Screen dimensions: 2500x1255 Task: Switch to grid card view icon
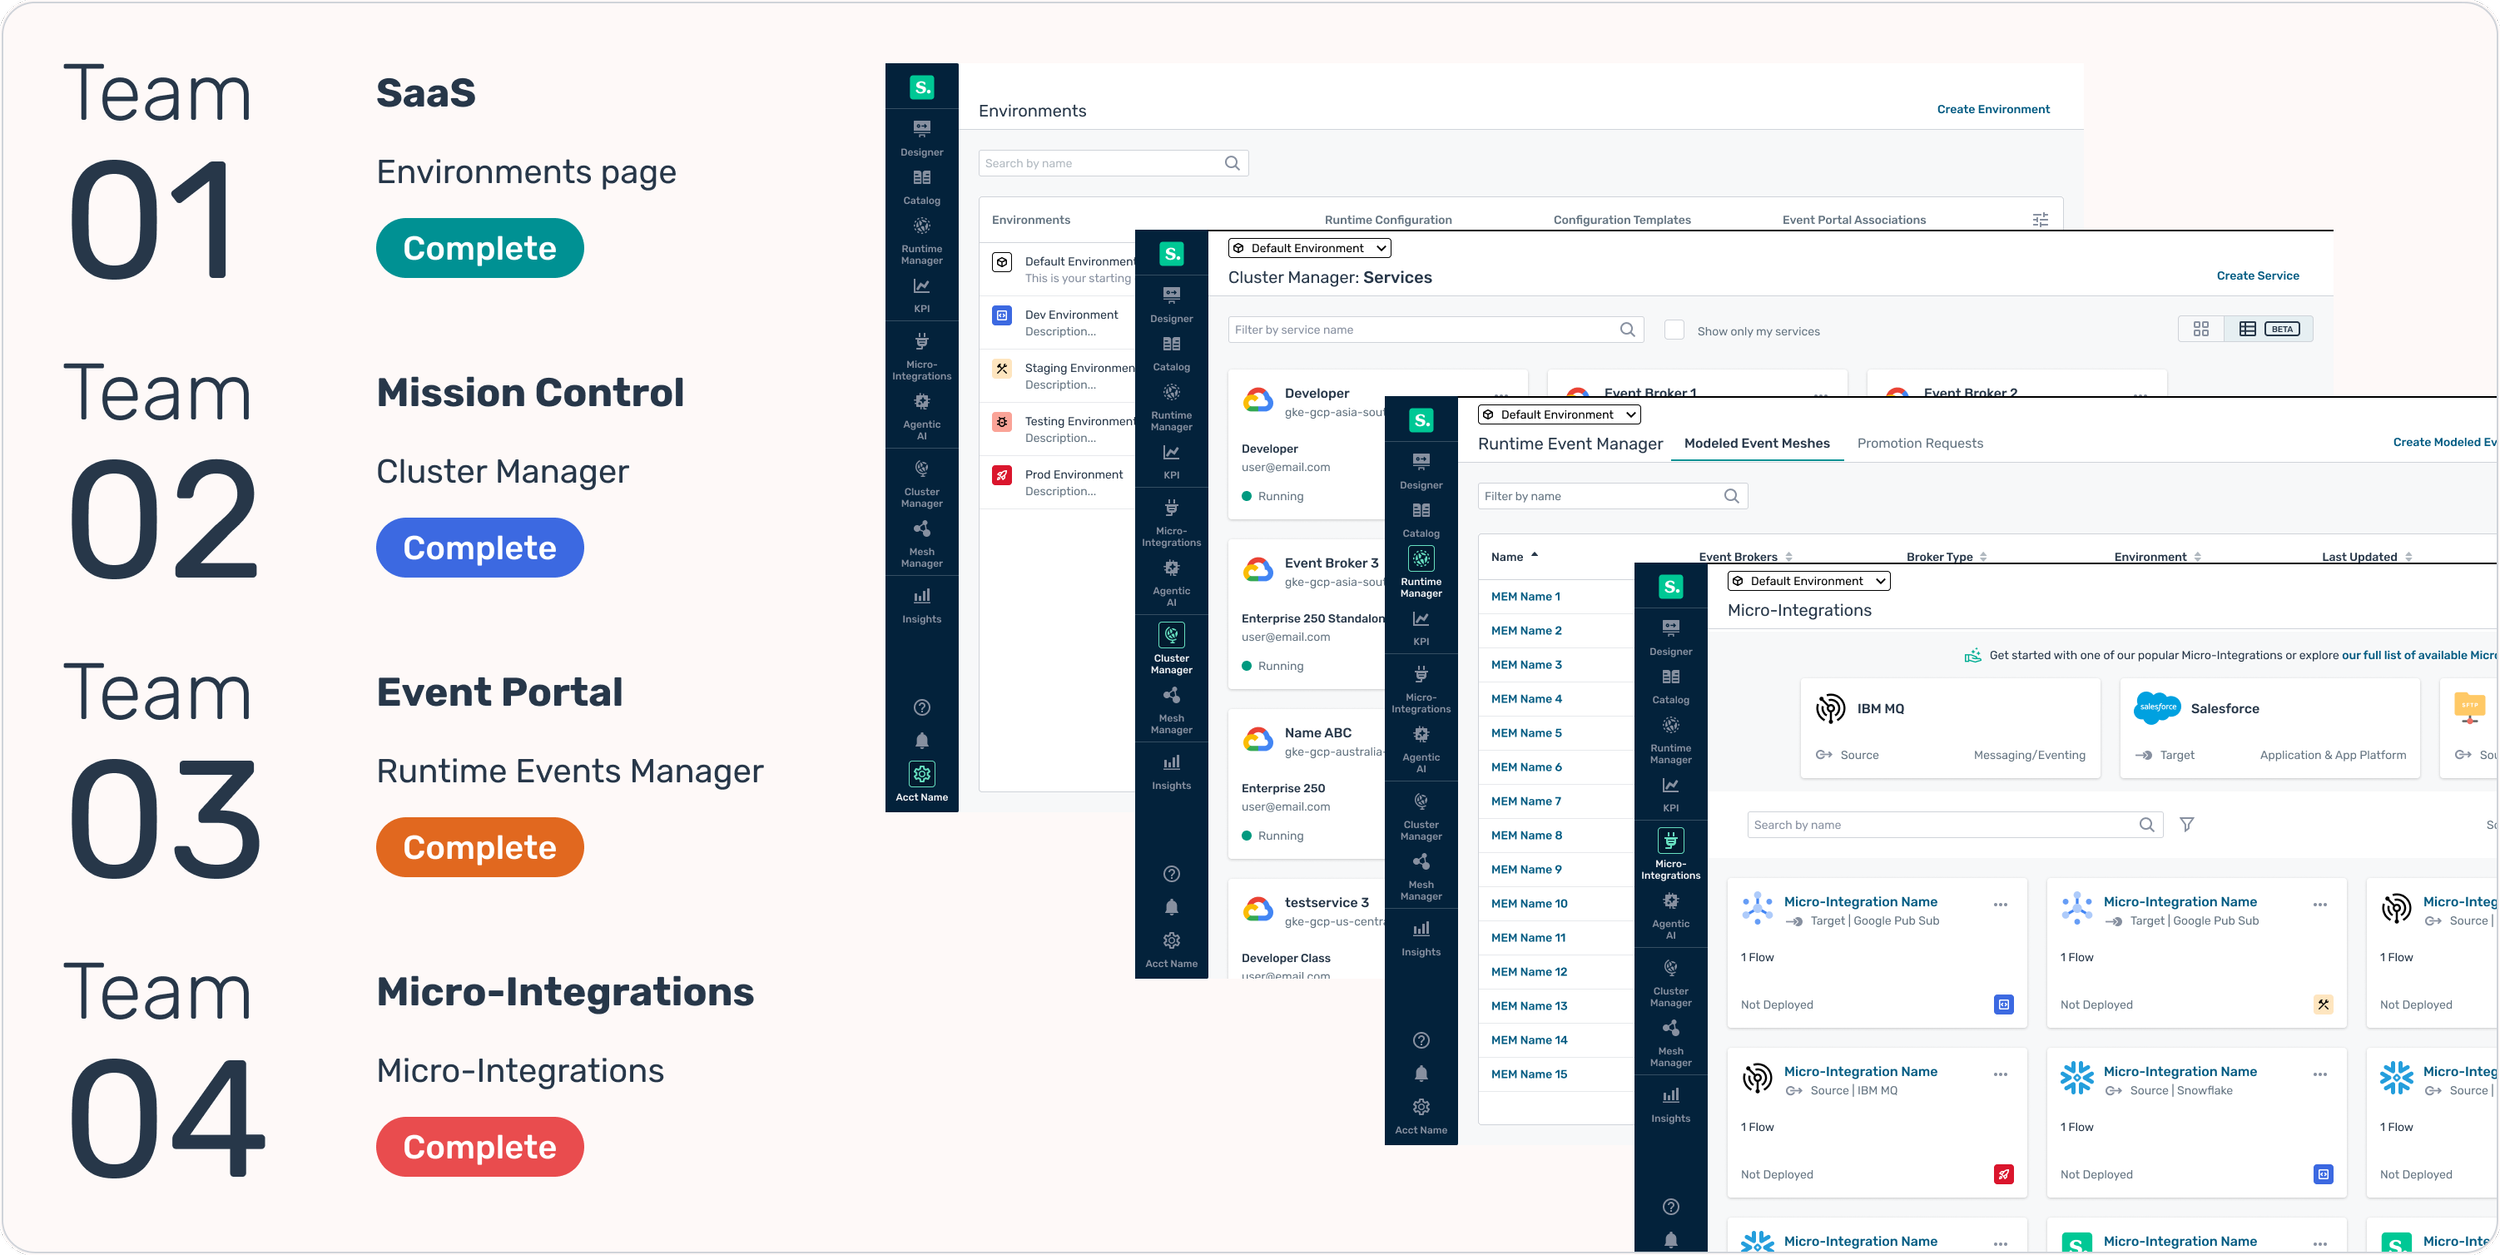[x=2201, y=329]
